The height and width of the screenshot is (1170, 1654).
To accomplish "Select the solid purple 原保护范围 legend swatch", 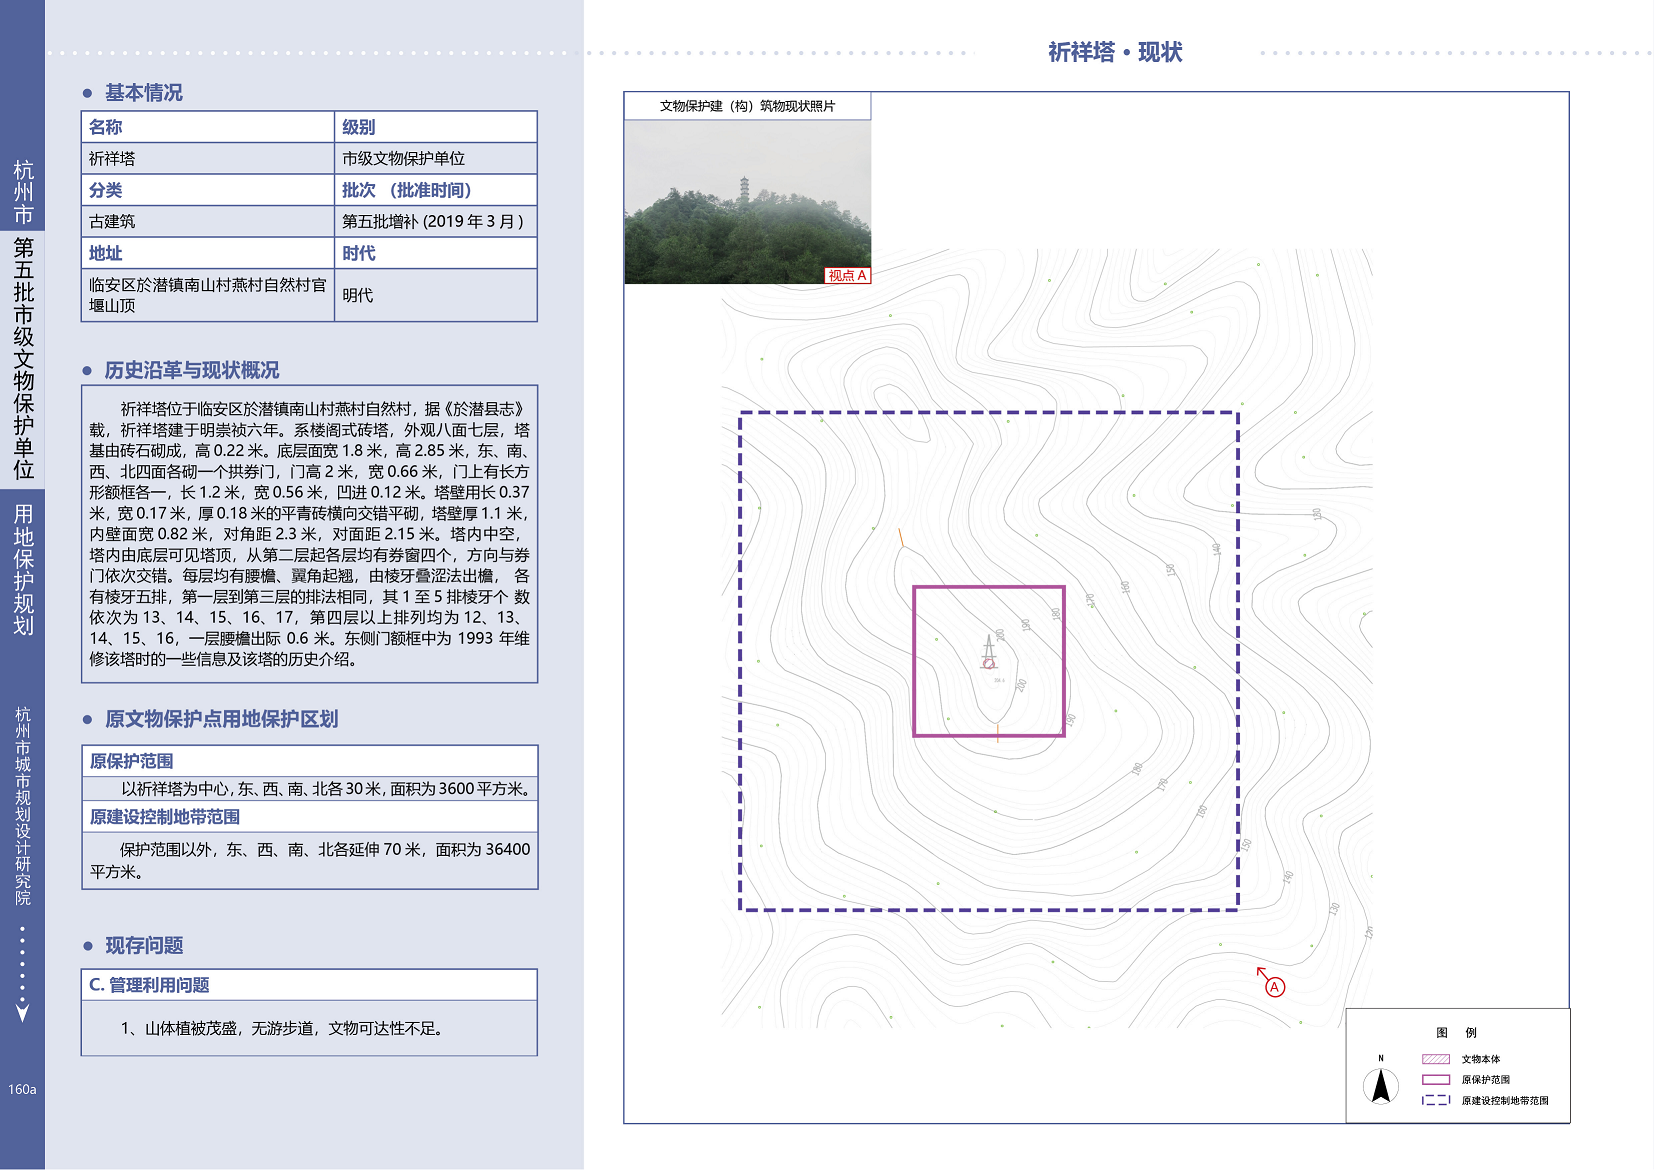I will pos(1436,1080).
